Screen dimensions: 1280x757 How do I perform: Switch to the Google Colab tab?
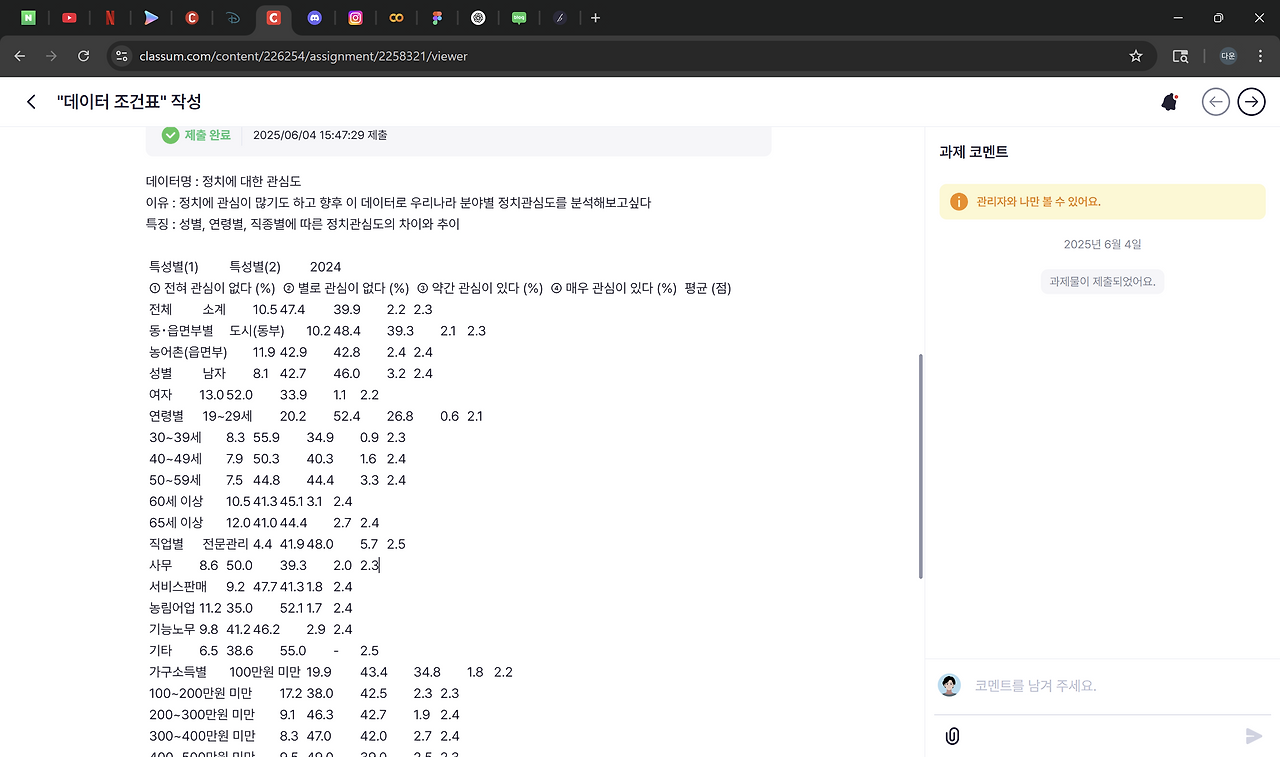pos(397,18)
